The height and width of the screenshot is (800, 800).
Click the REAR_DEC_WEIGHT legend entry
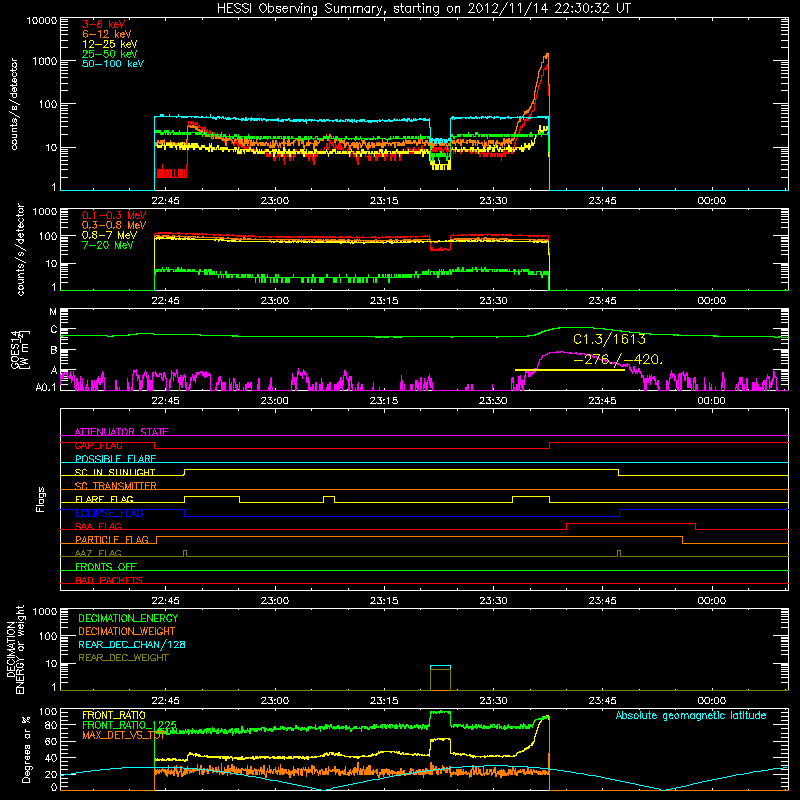pos(123,658)
